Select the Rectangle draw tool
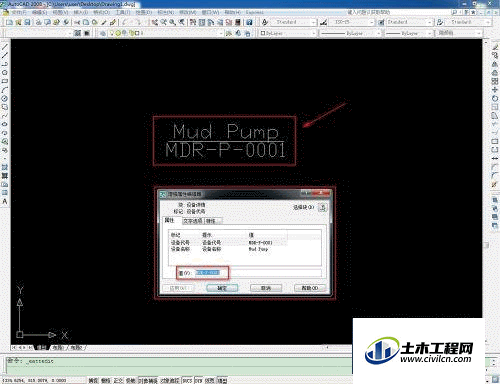This screenshot has width=500, height=384. pyautogui.click(x=5, y=81)
